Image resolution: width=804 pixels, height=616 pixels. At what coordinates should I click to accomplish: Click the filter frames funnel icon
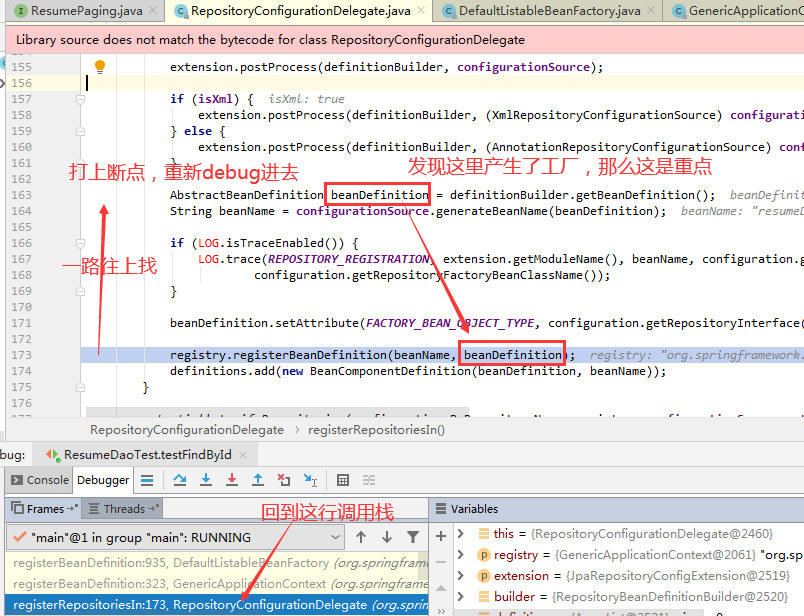coord(413,537)
